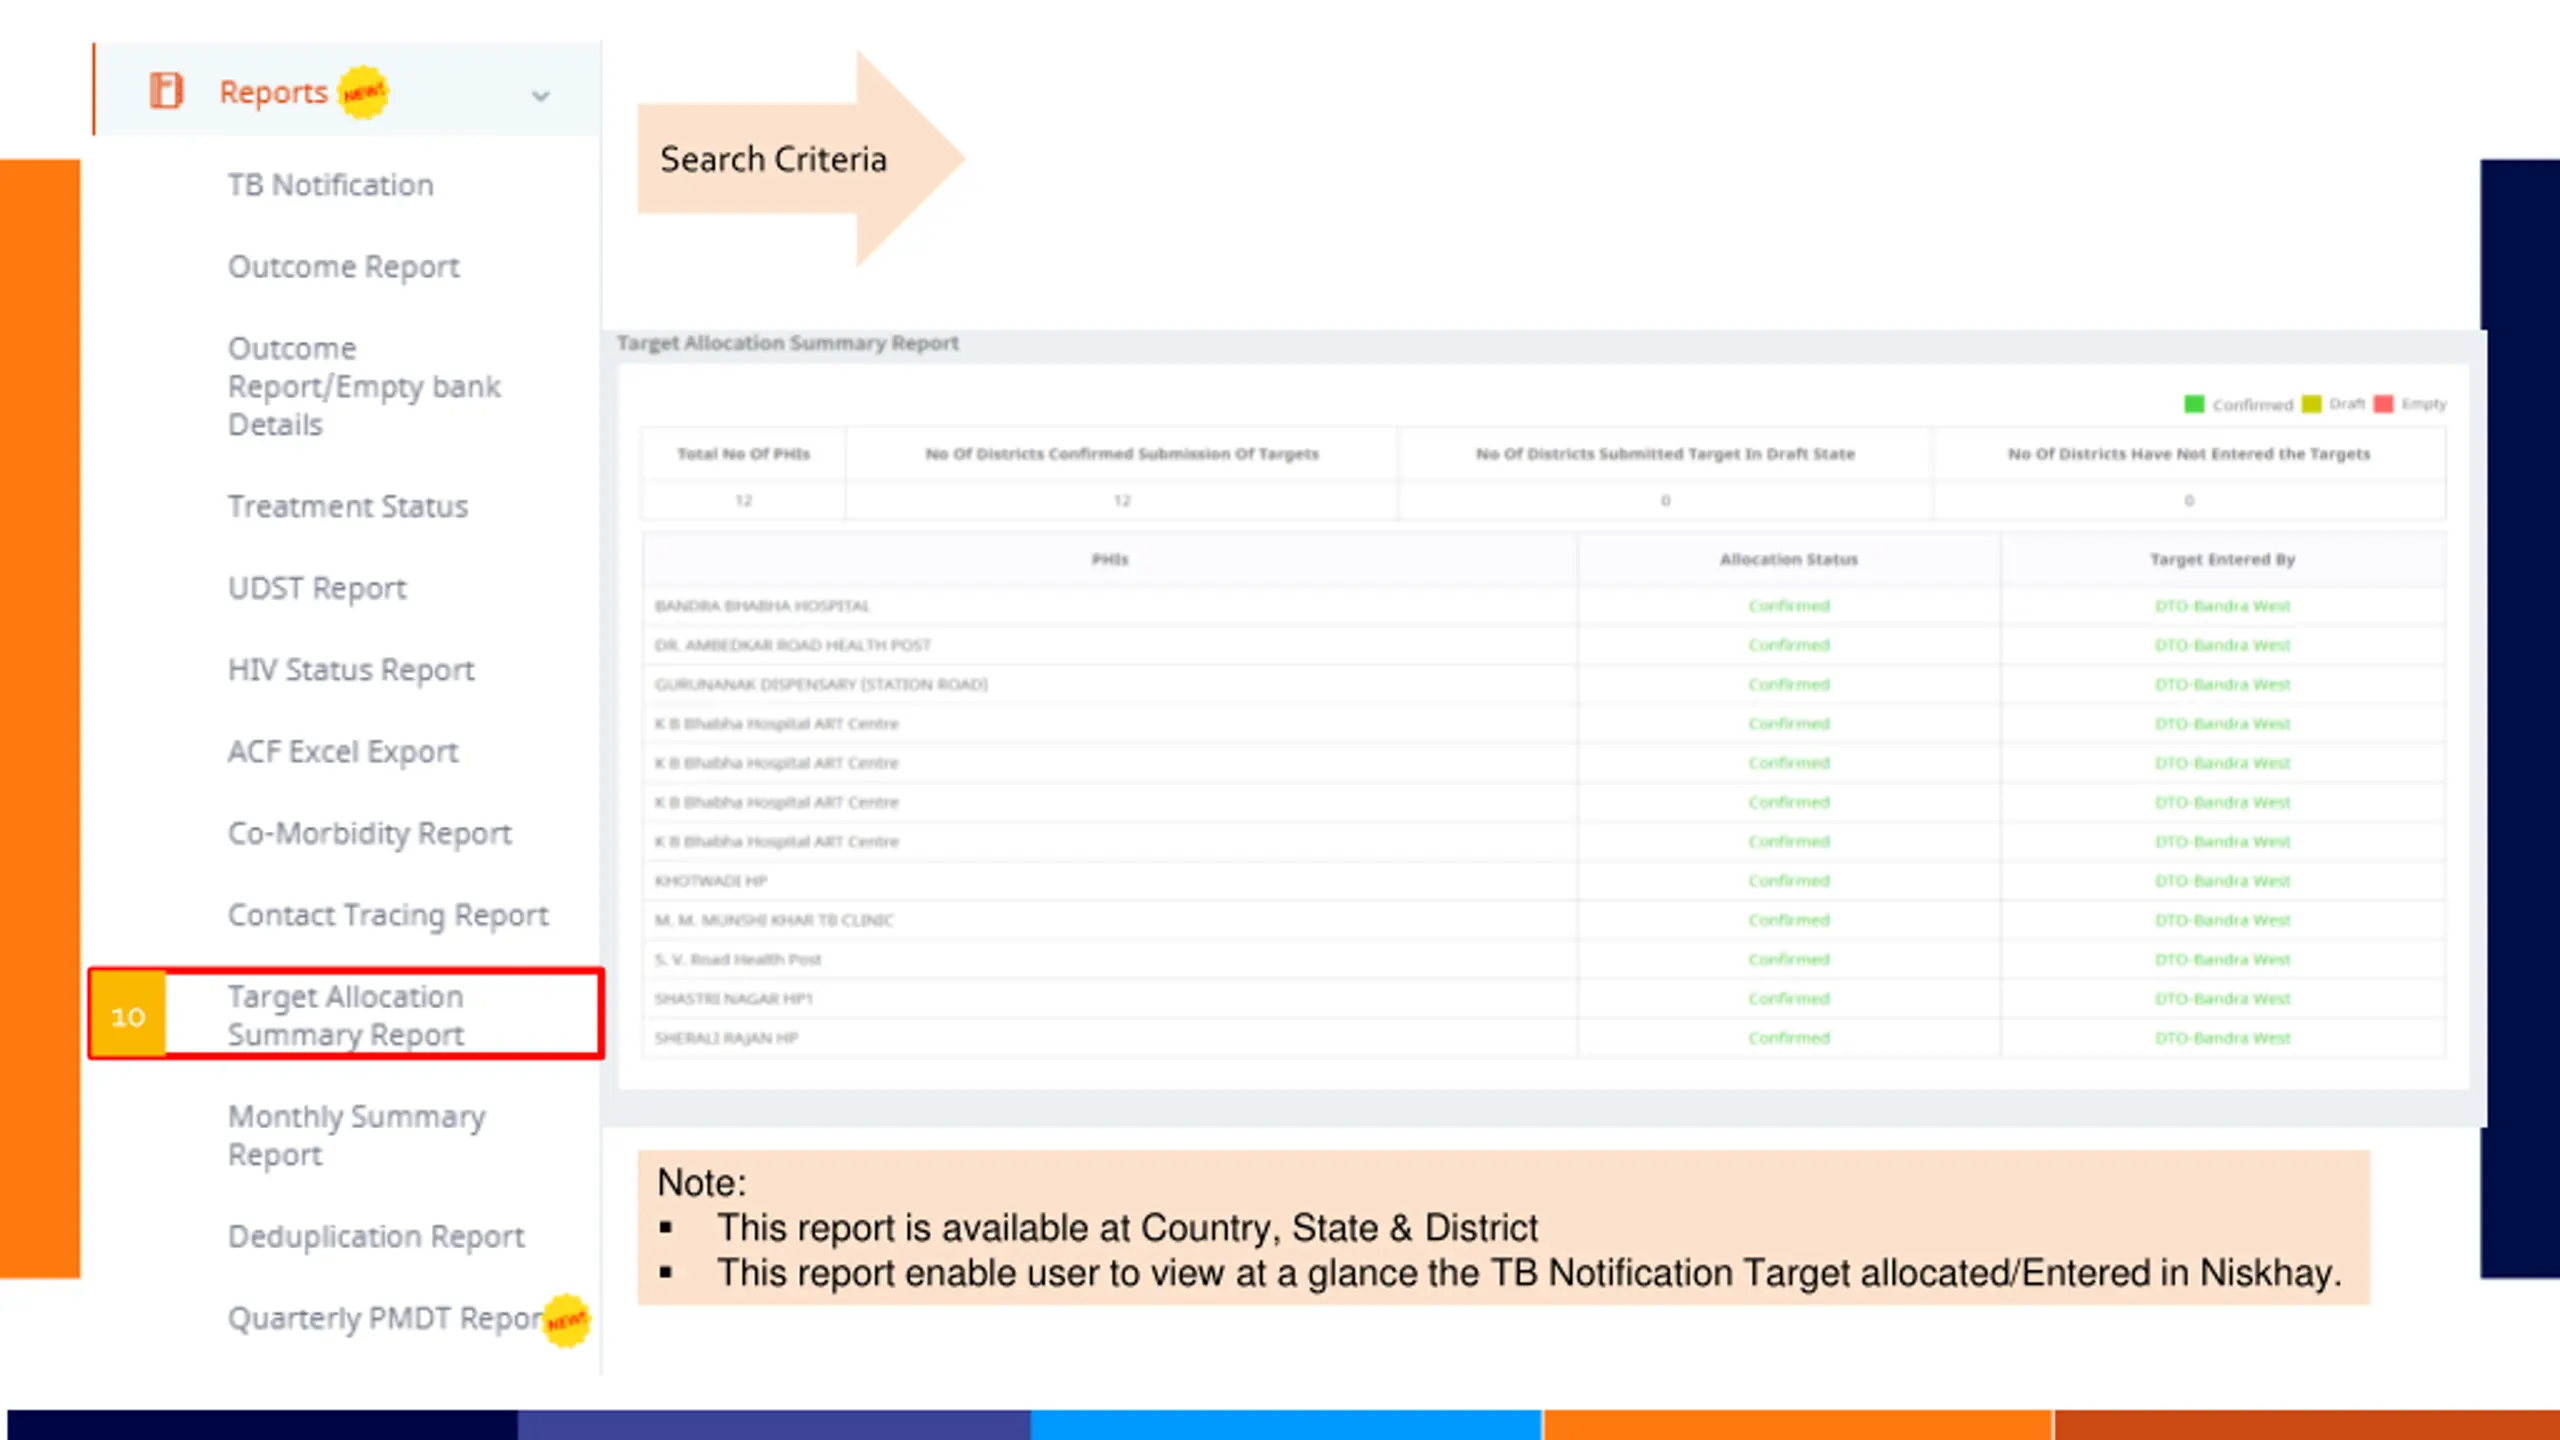
Task: Open the TB Notification report
Action: pos(331,185)
